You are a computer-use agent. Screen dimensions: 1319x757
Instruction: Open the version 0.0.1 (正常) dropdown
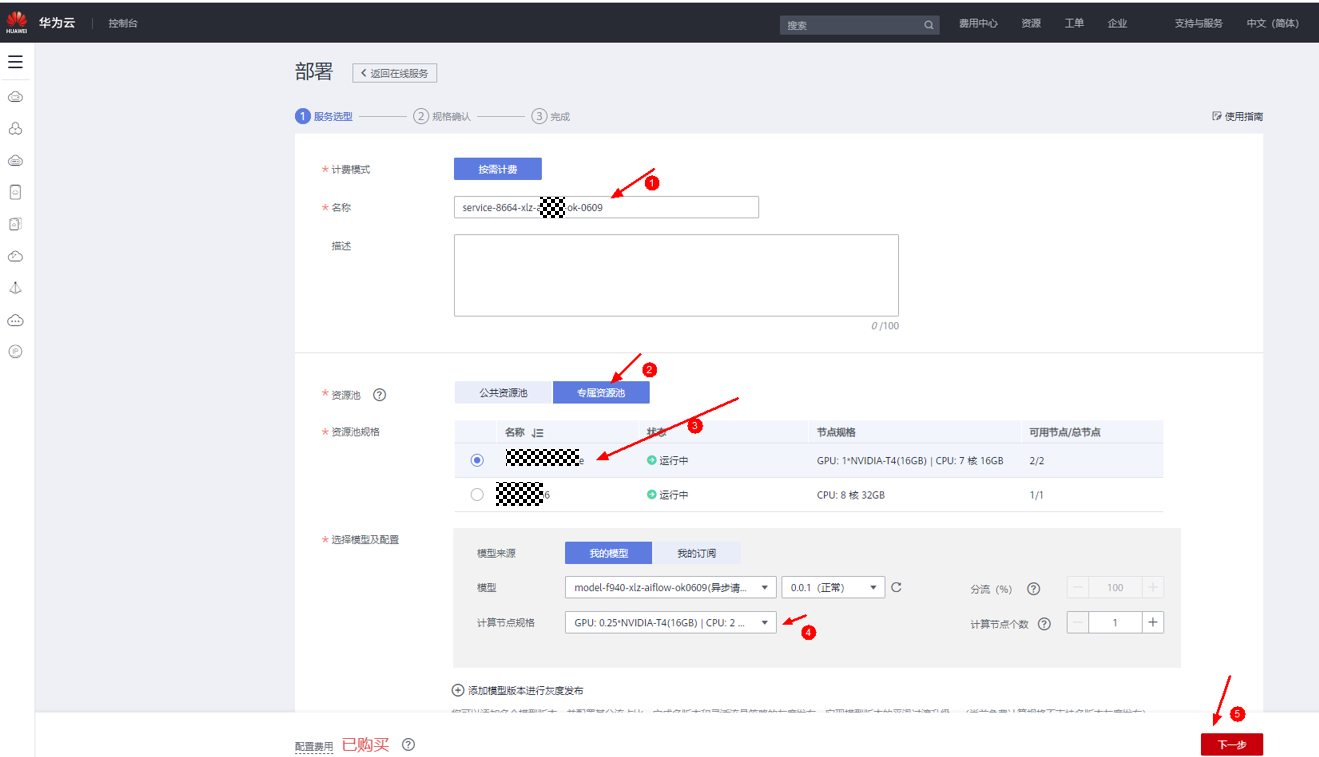tap(833, 588)
